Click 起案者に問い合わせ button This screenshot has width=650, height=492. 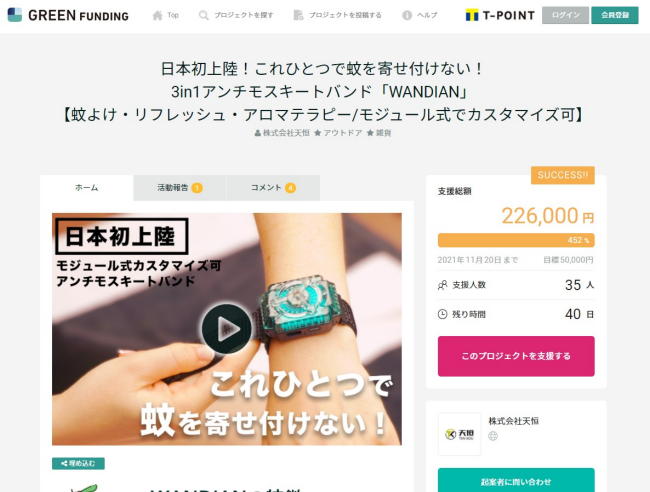pos(516,481)
